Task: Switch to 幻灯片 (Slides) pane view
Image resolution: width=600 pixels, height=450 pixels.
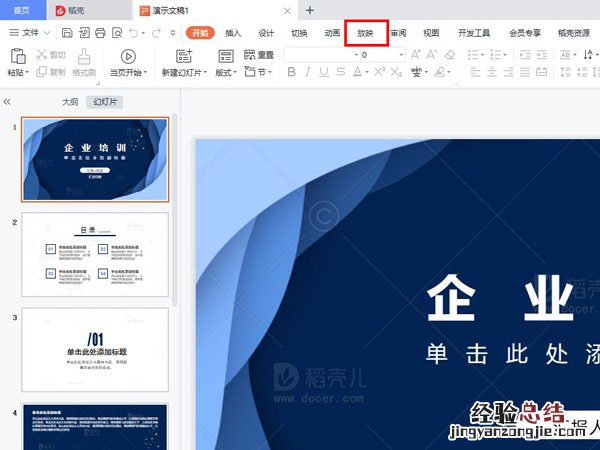Action: click(104, 102)
